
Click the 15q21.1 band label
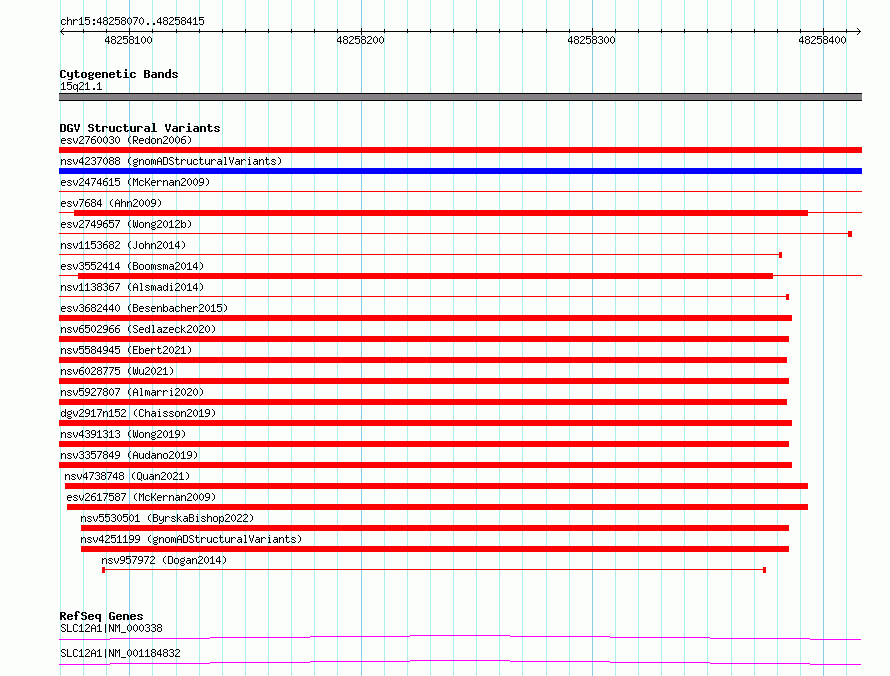pyautogui.click(x=81, y=86)
